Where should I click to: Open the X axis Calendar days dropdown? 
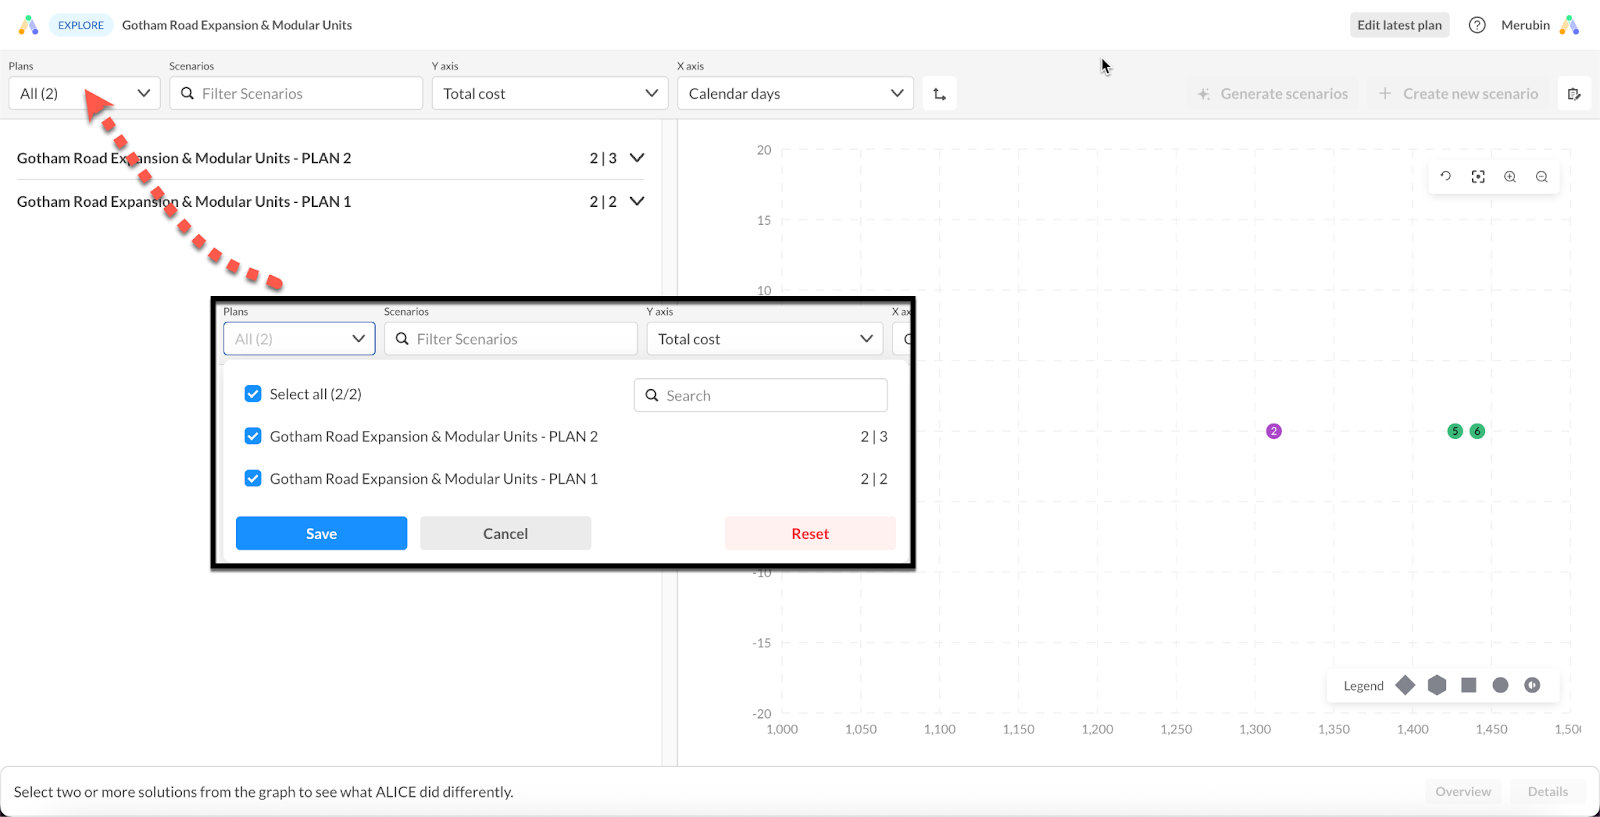[x=795, y=94]
